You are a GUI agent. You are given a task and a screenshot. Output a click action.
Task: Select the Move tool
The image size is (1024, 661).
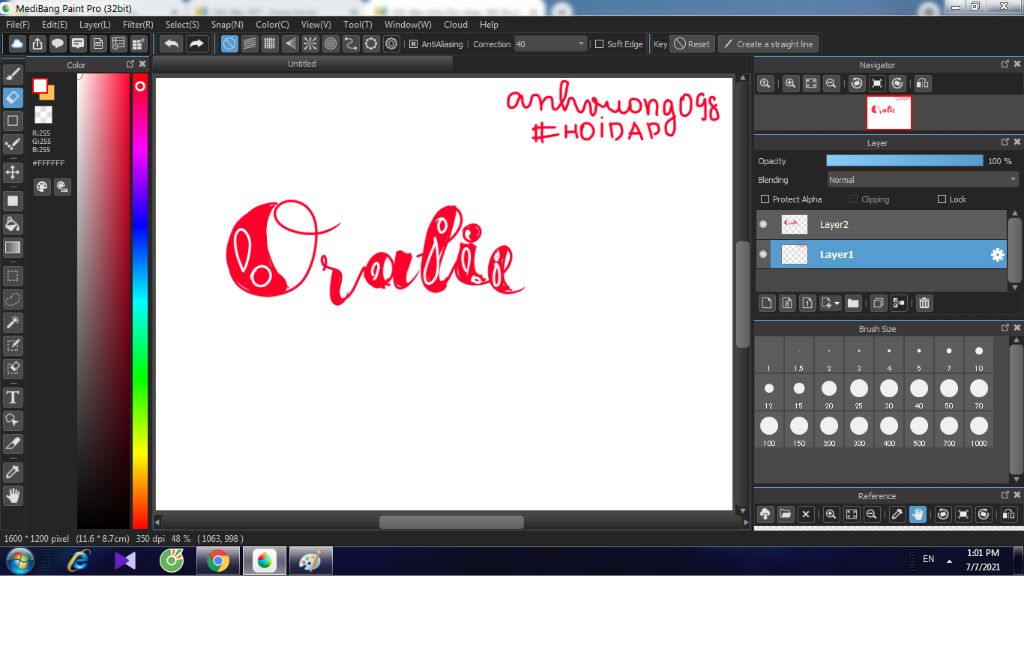point(12,172)
